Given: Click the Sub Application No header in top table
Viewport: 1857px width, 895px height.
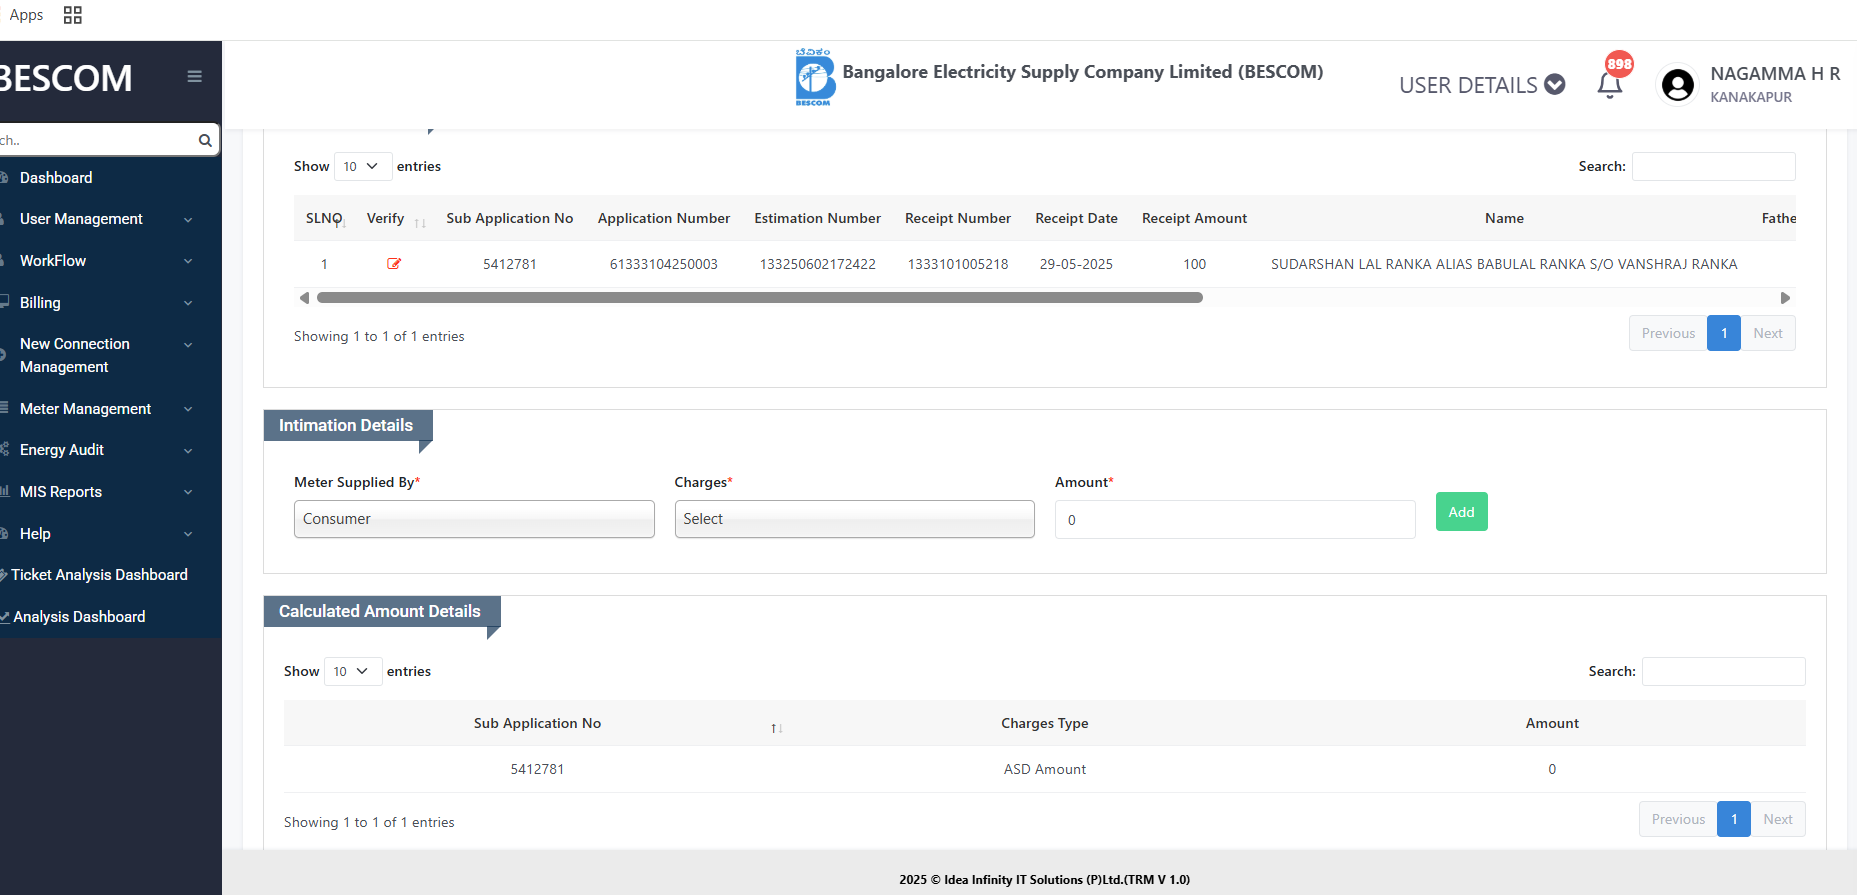Looking at the screenshot, I should click(x=510, y=218).
